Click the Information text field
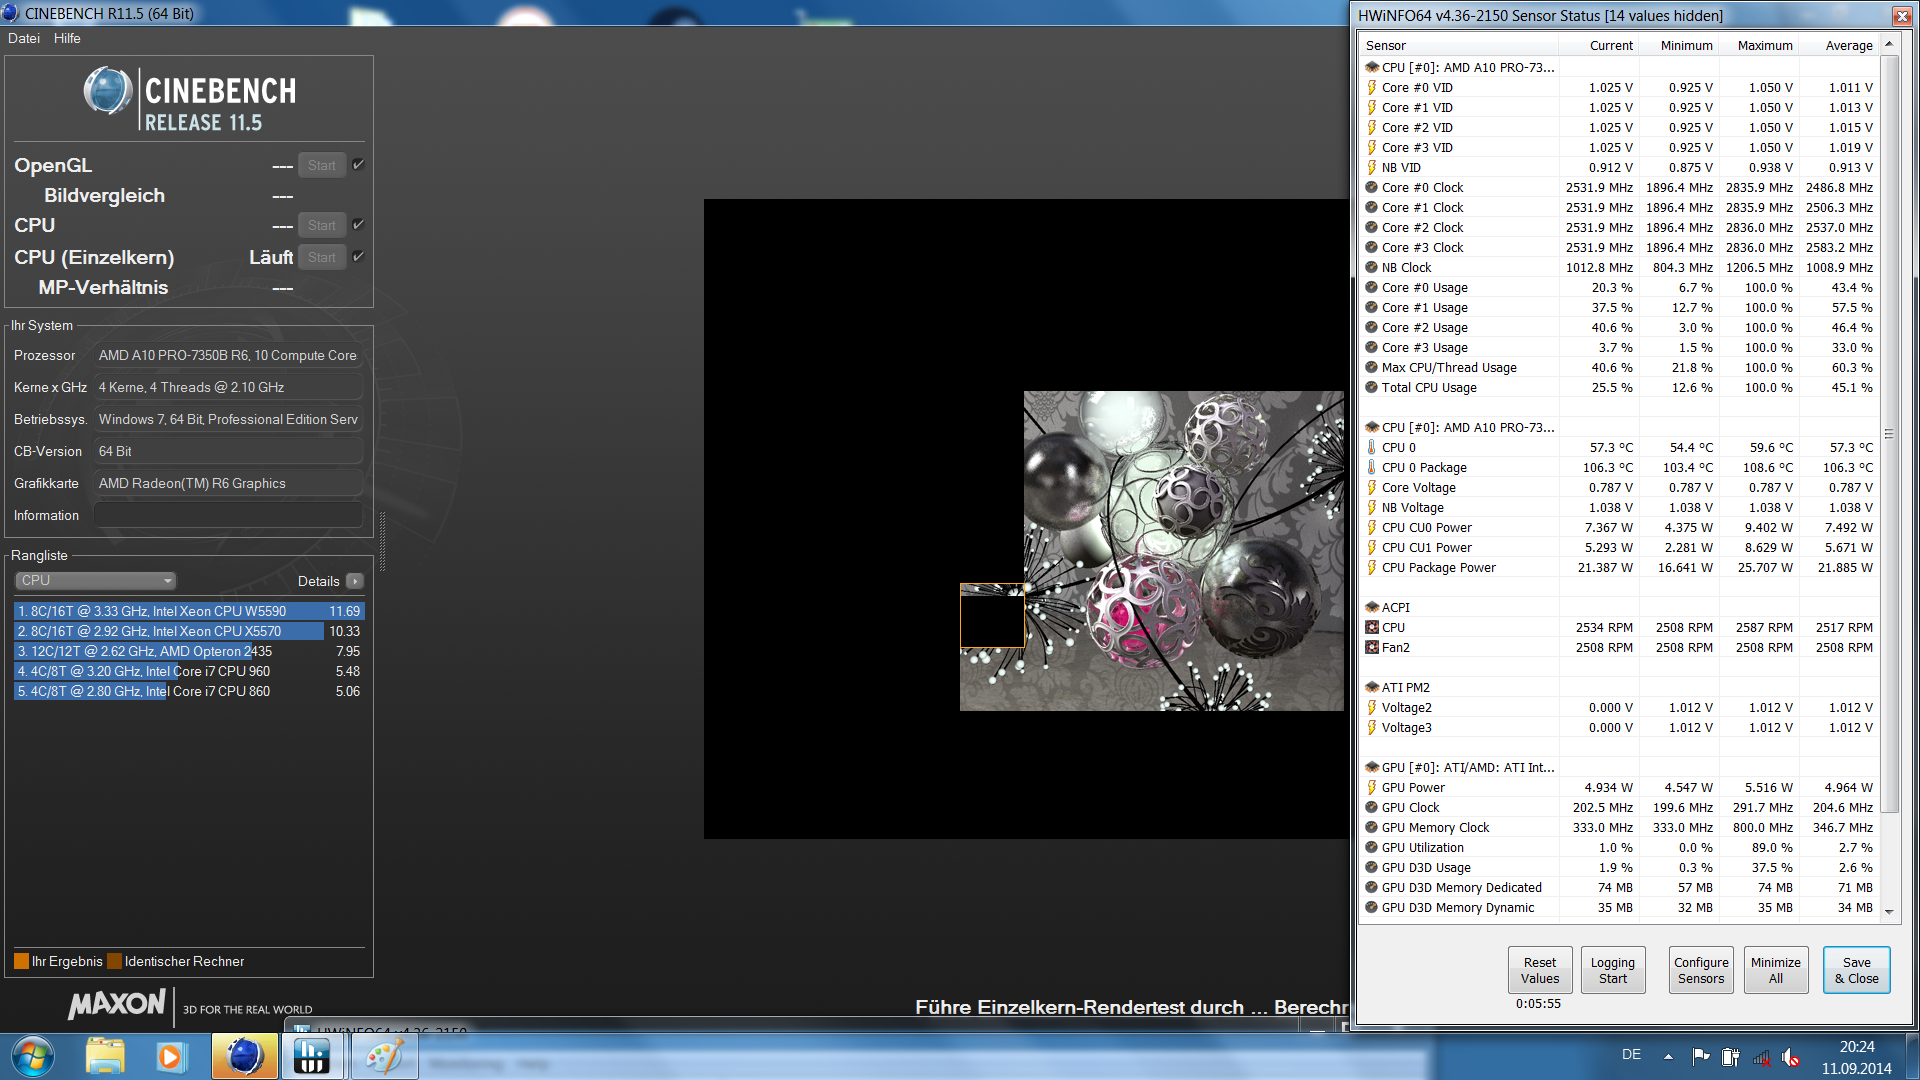The width and height of the screenshot is (1920, 1080). [x=228, y=516]
